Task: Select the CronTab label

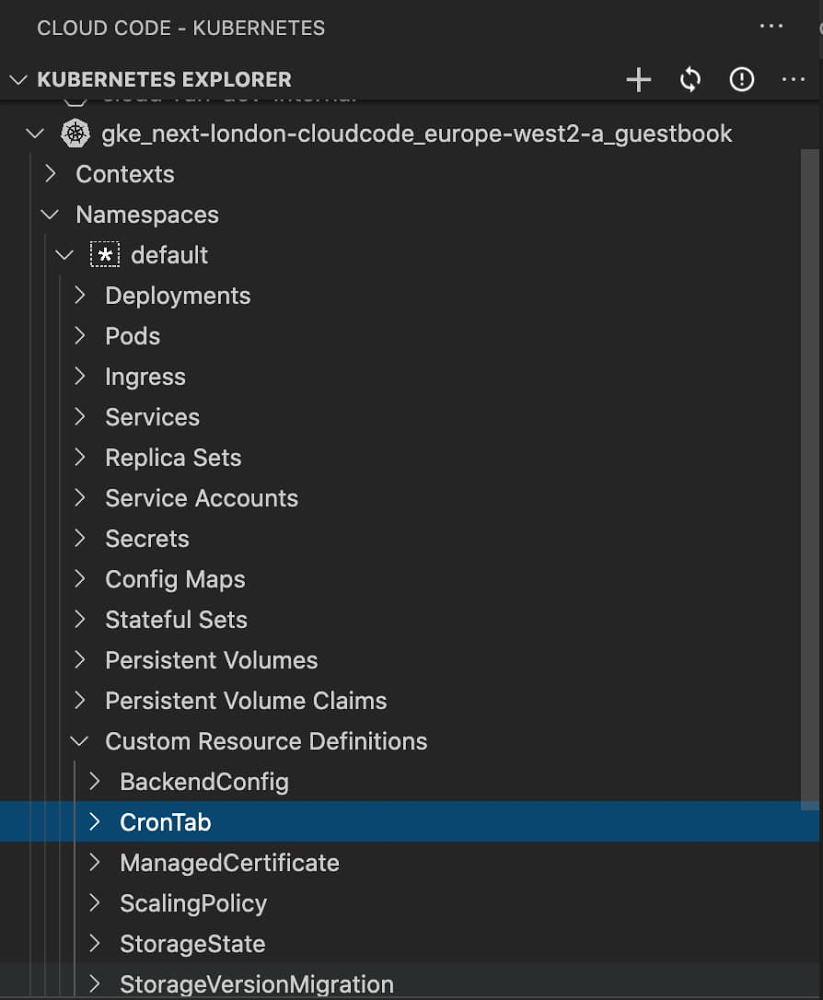Action: pos(165,822)
